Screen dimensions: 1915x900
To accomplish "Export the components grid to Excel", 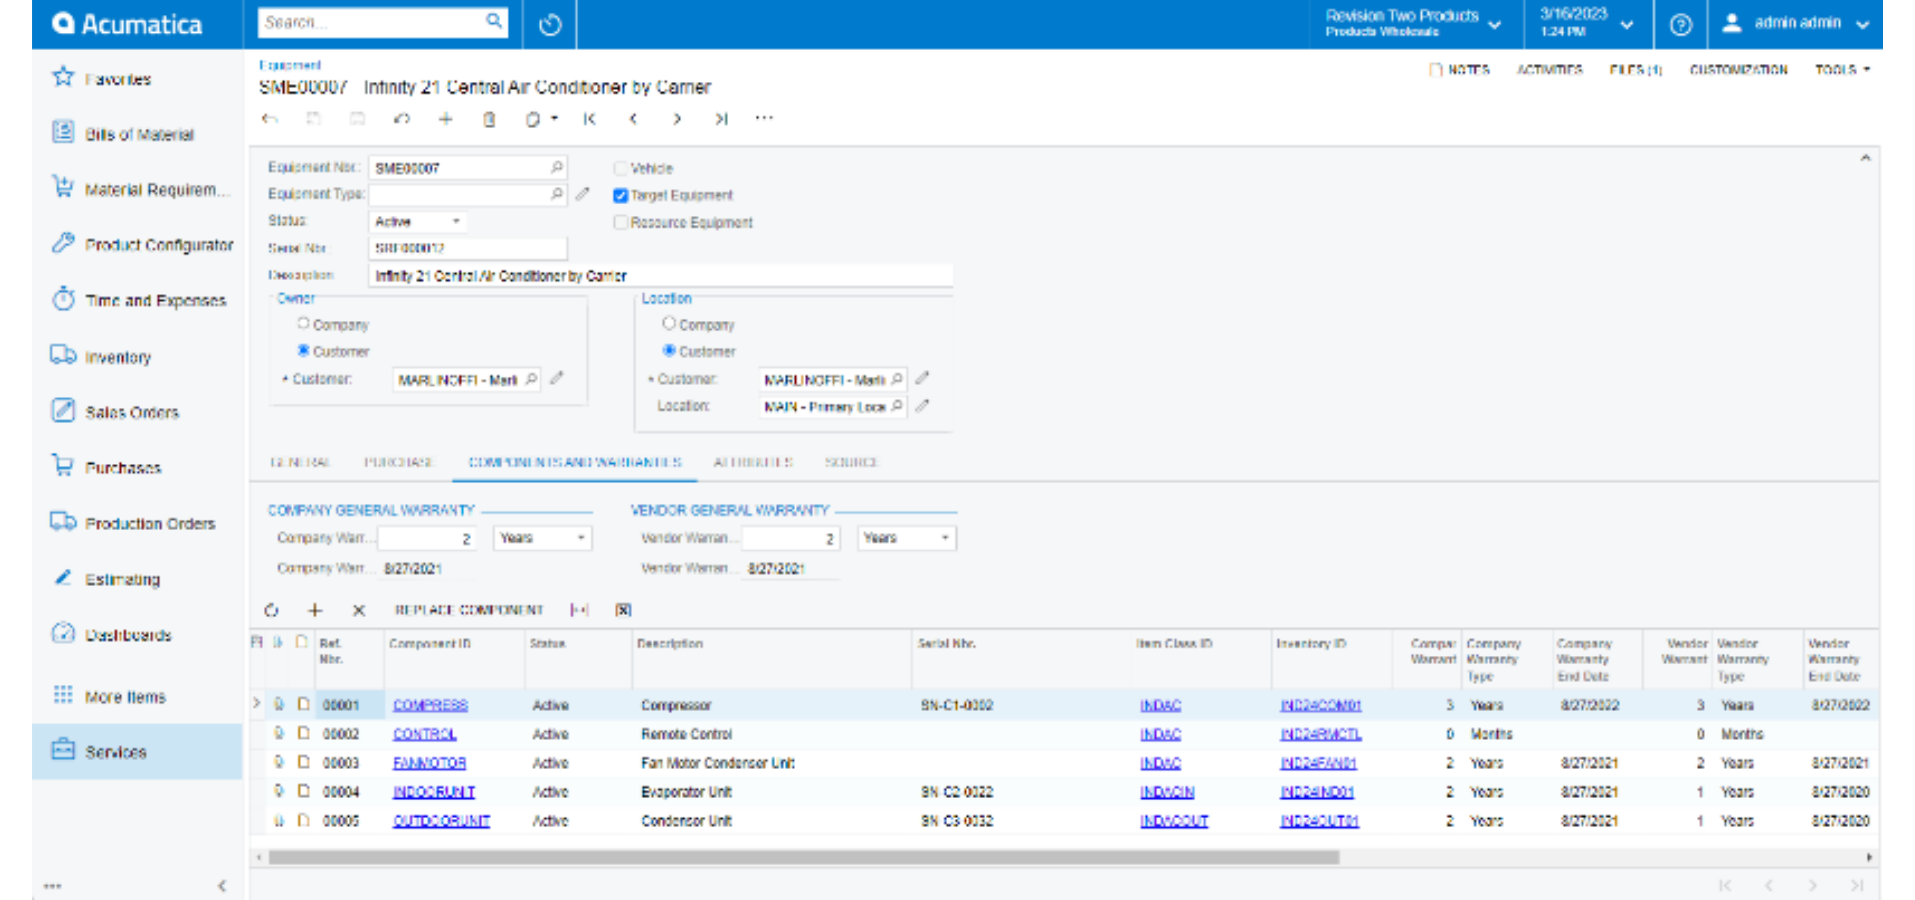I will (623, 610).
